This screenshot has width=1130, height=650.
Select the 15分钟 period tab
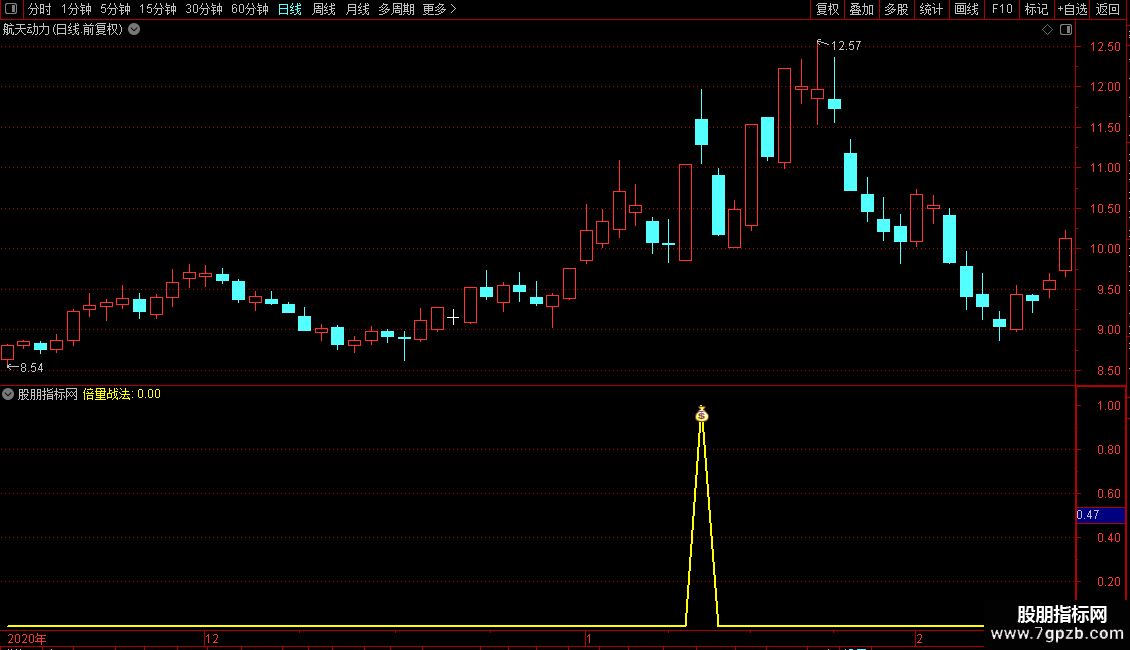tap(158, 9)
